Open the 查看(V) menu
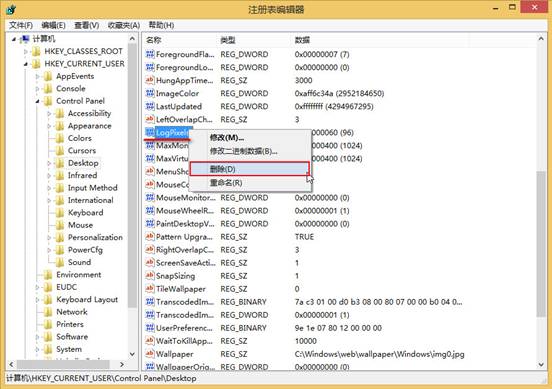552x389 pixels. [x=87, y=25]
